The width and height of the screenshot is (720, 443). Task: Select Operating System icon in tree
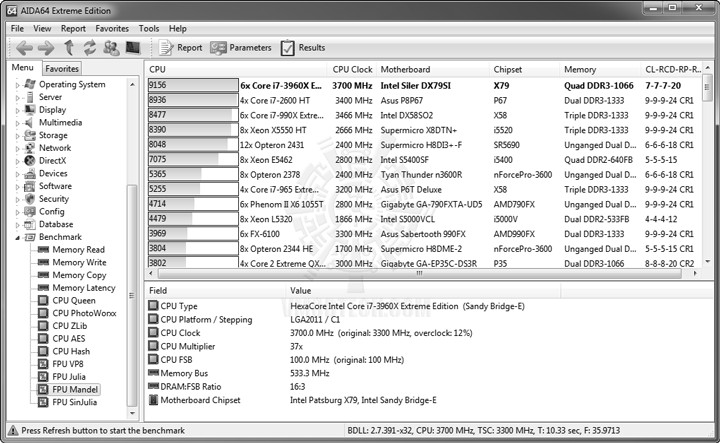[30, 84]
